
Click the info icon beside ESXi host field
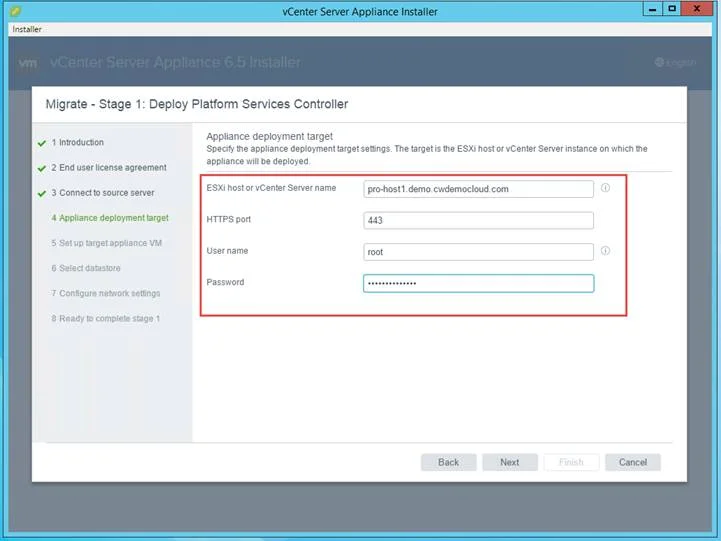(x=605, y=188)
